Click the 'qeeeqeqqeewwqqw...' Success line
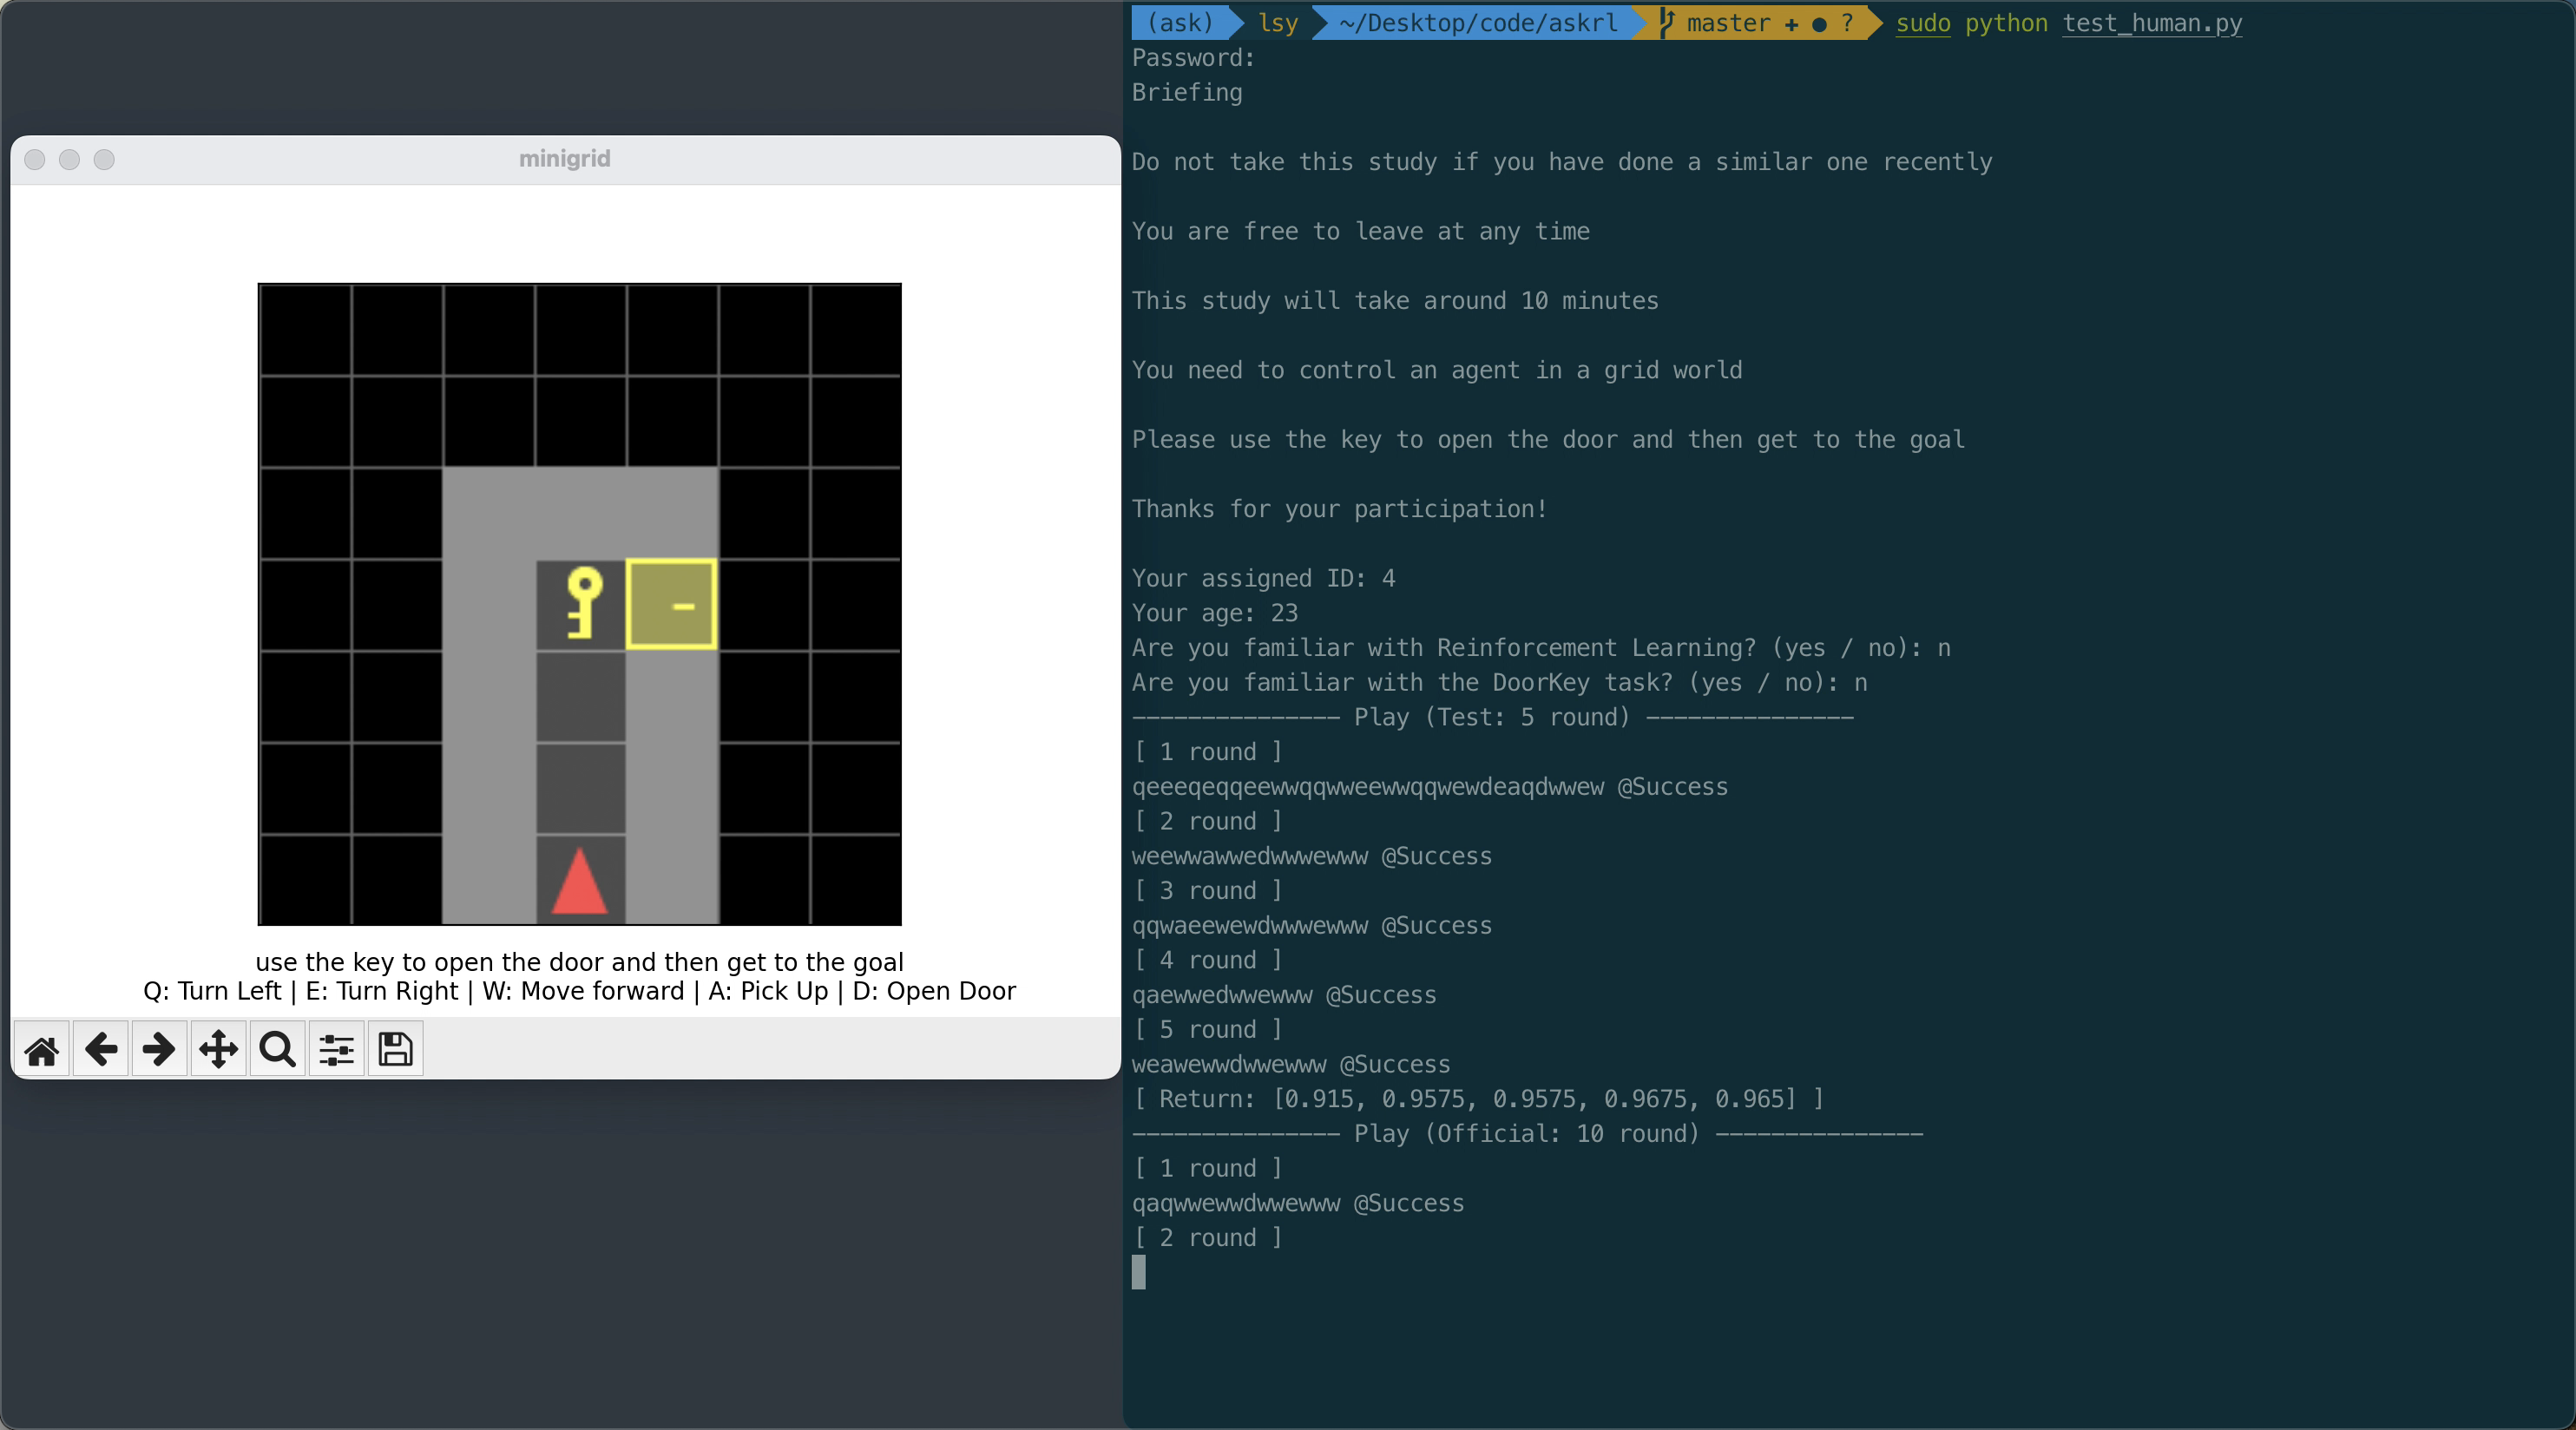Image resolution: width=2576 pixels, height=1430 pixels. (1430, 787)
